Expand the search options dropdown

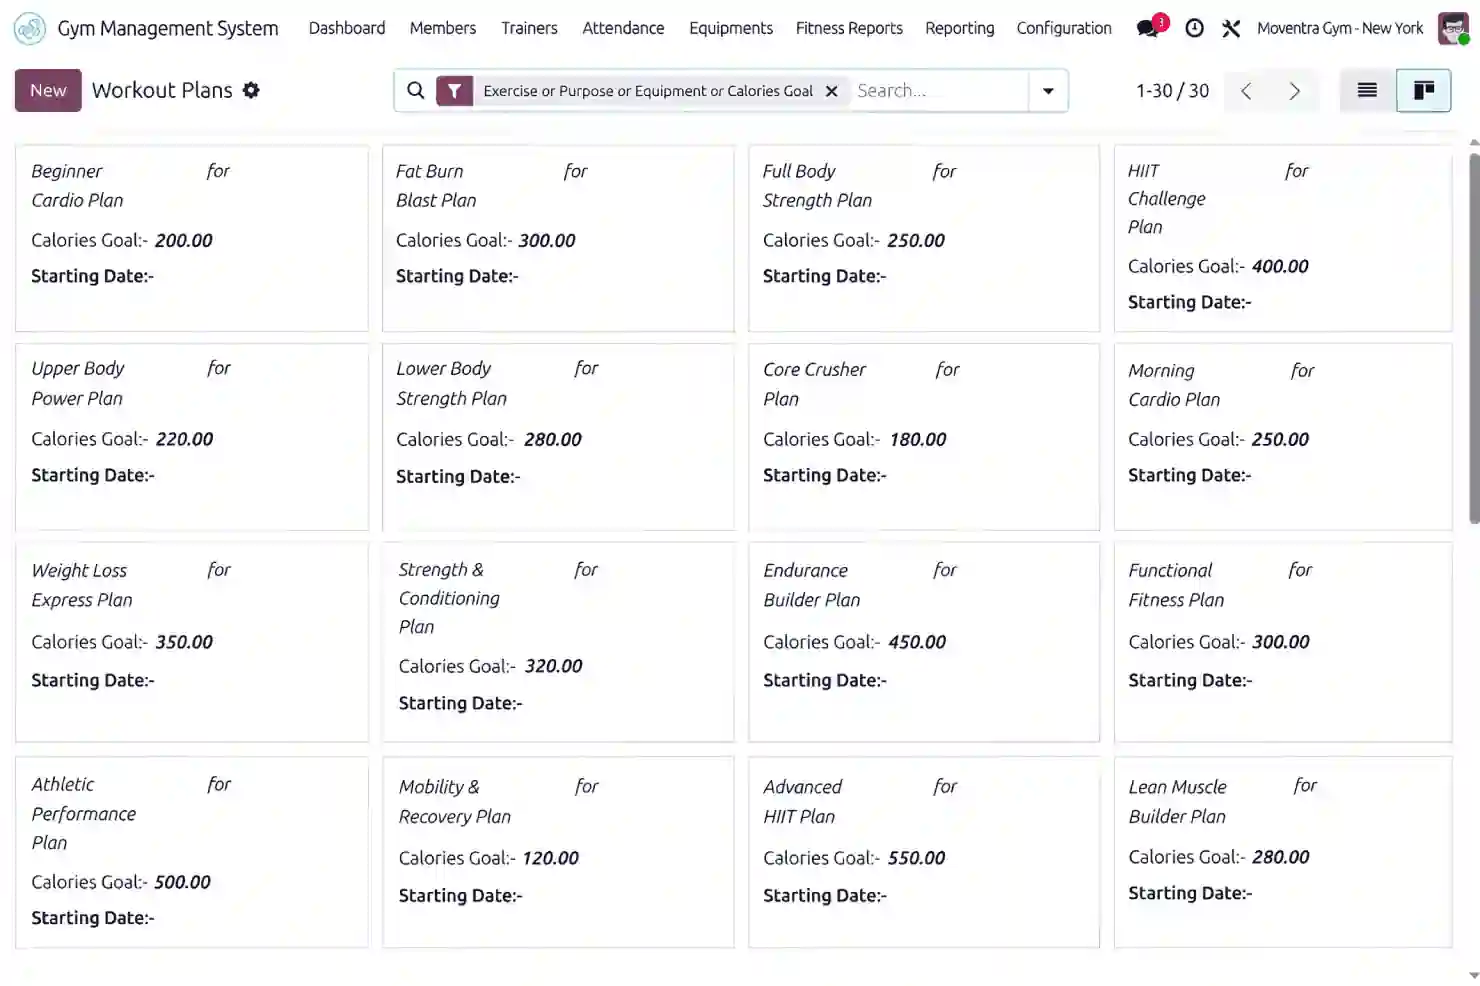(1048, 91)
